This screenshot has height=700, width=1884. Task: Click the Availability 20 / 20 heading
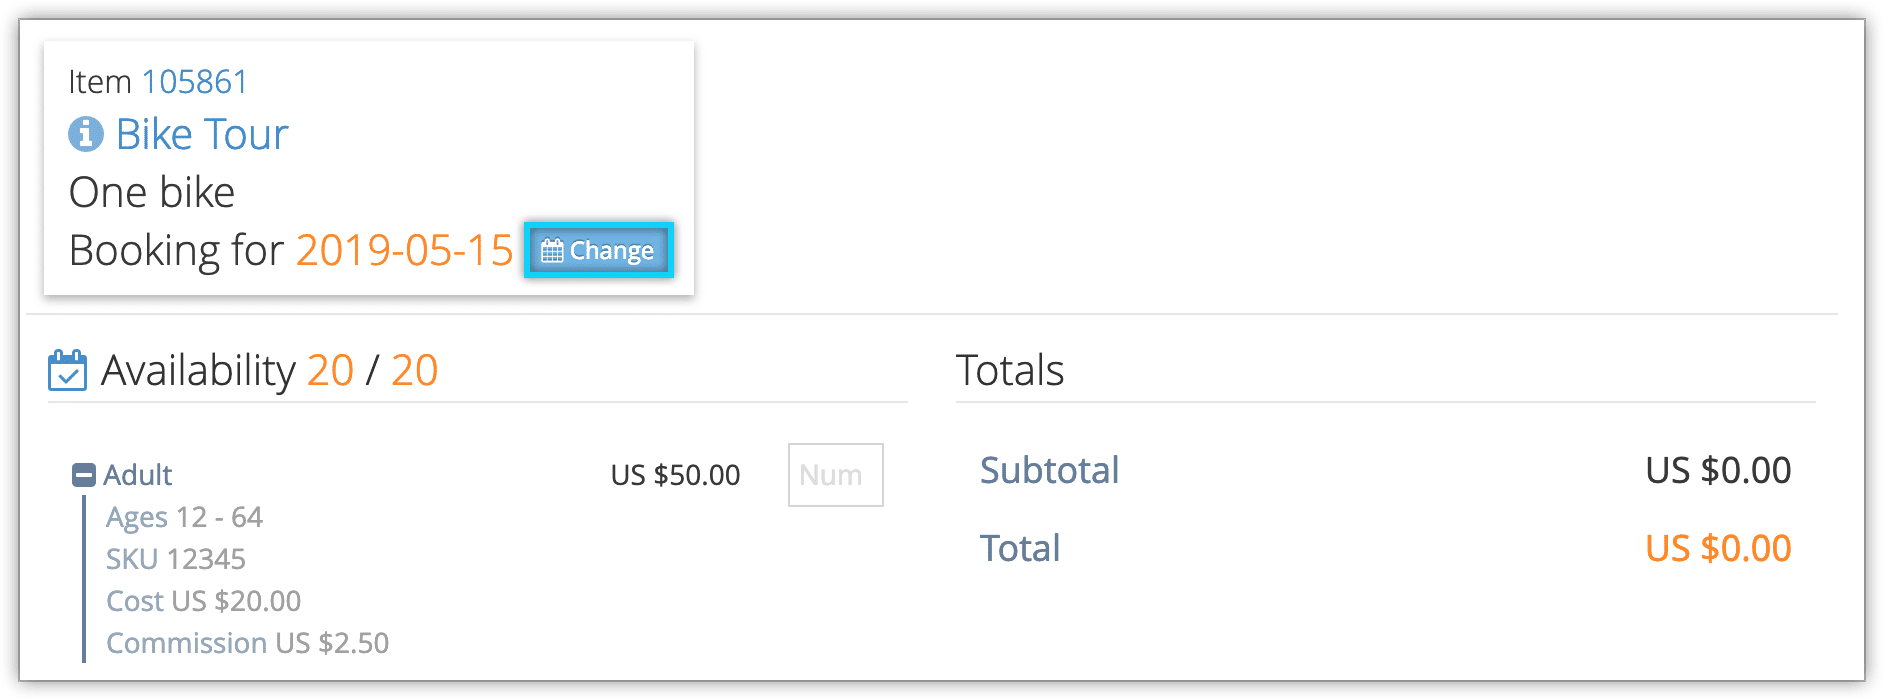269,370
